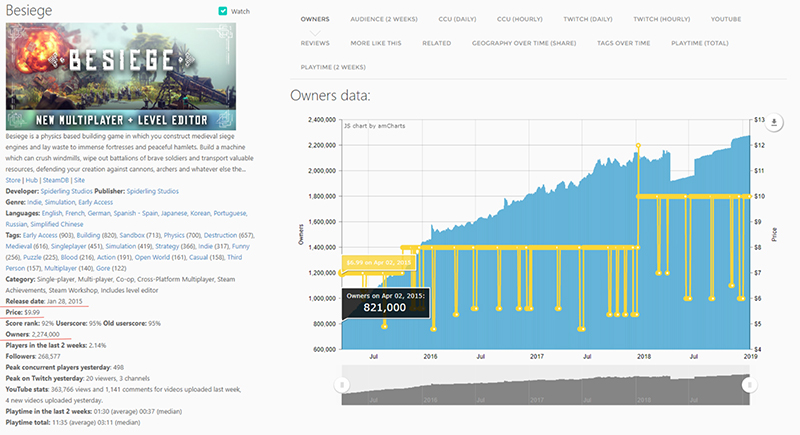Click the Japanese language link
The image size is (800, 435).
[174, 213]
